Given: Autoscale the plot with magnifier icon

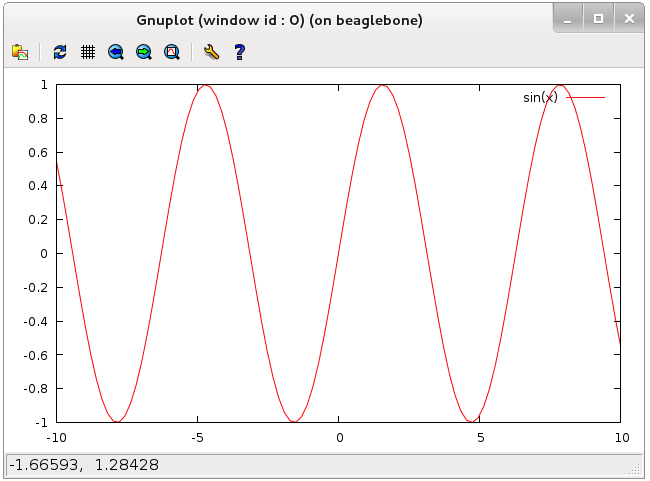Looking at the screenshot, I should pyautogui.click(x=172, y=52).
